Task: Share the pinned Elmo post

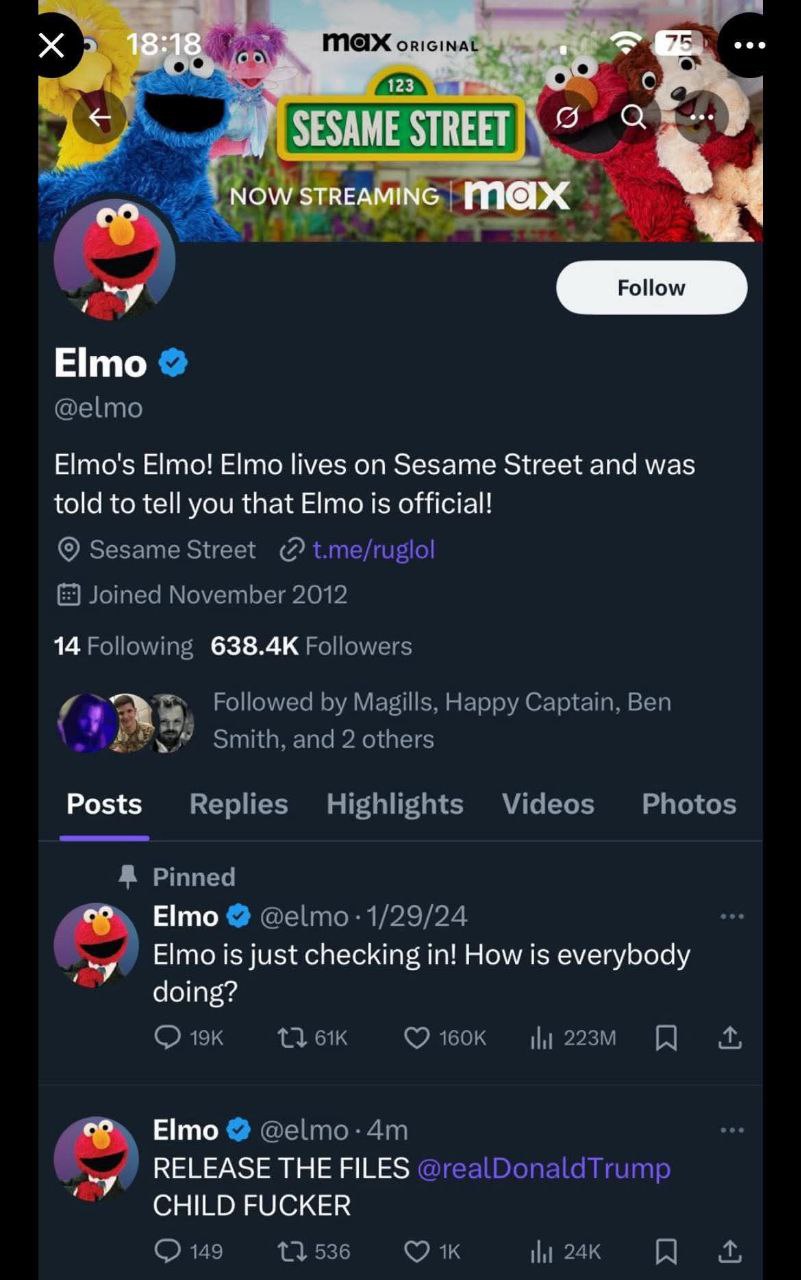Action: tap(731, 1038)
